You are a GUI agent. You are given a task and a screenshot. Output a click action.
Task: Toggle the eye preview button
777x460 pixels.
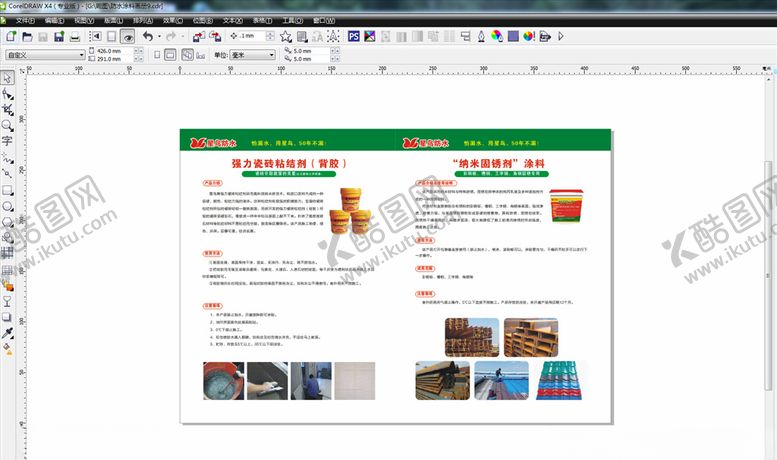point(128,36)
